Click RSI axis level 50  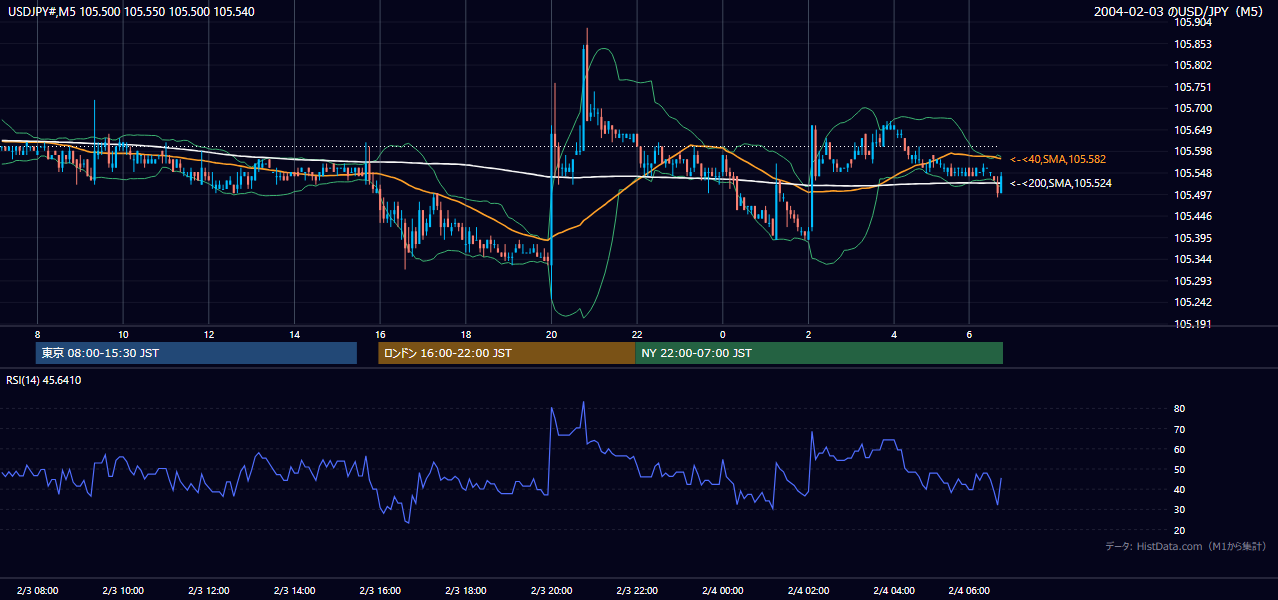(1179, 469)
